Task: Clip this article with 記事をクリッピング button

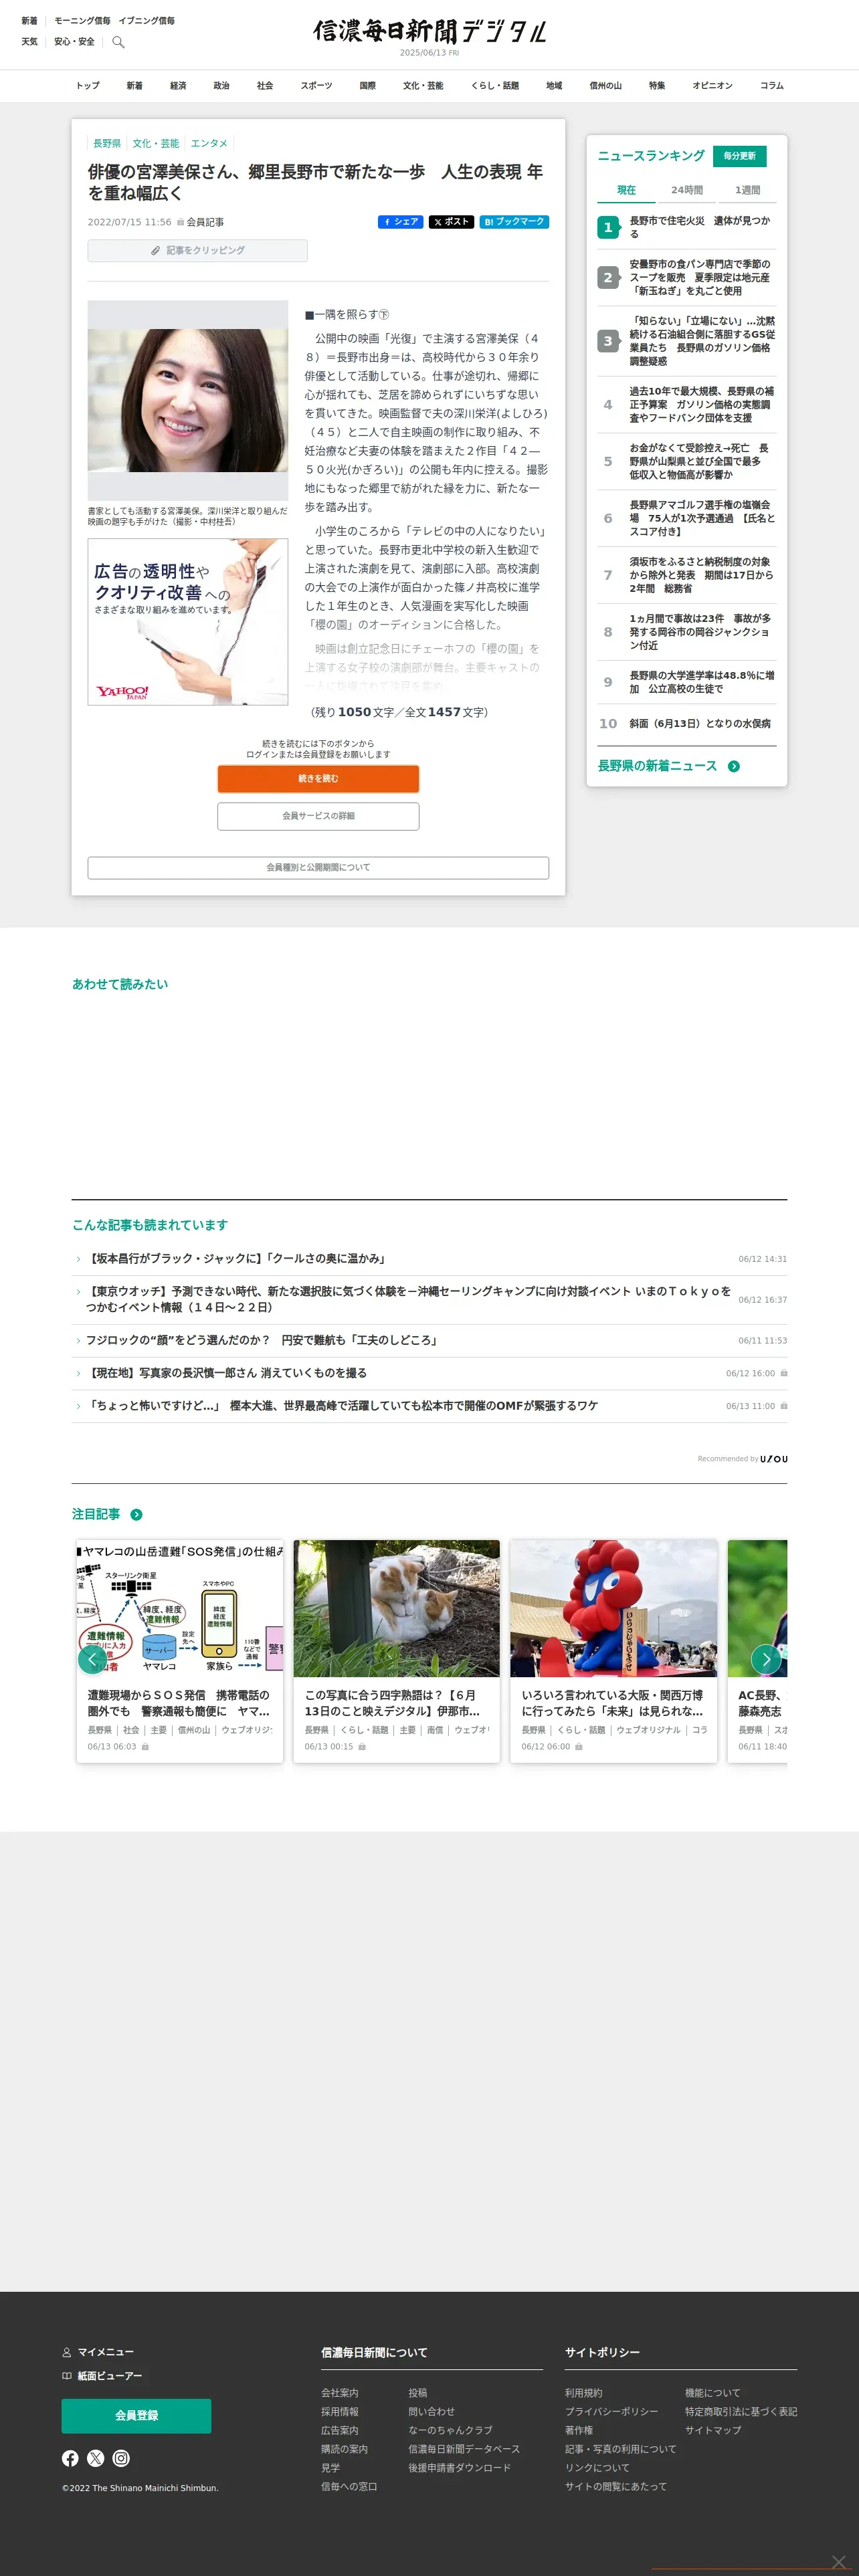Action: point(197,250)
